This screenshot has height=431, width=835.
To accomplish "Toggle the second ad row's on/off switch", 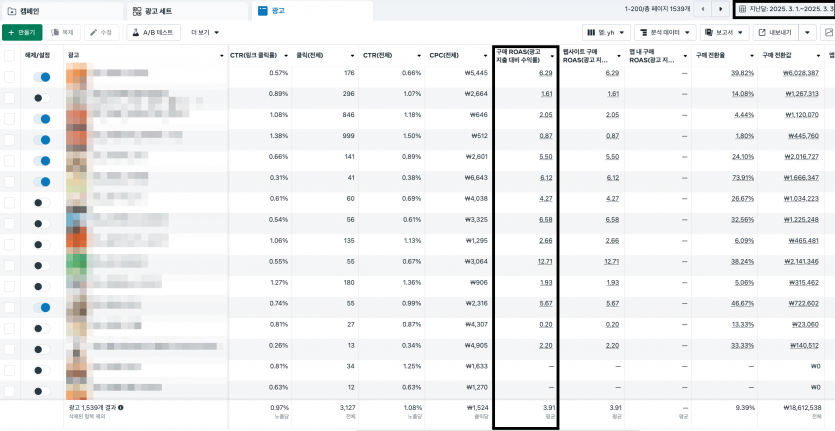I will (42, 98).
